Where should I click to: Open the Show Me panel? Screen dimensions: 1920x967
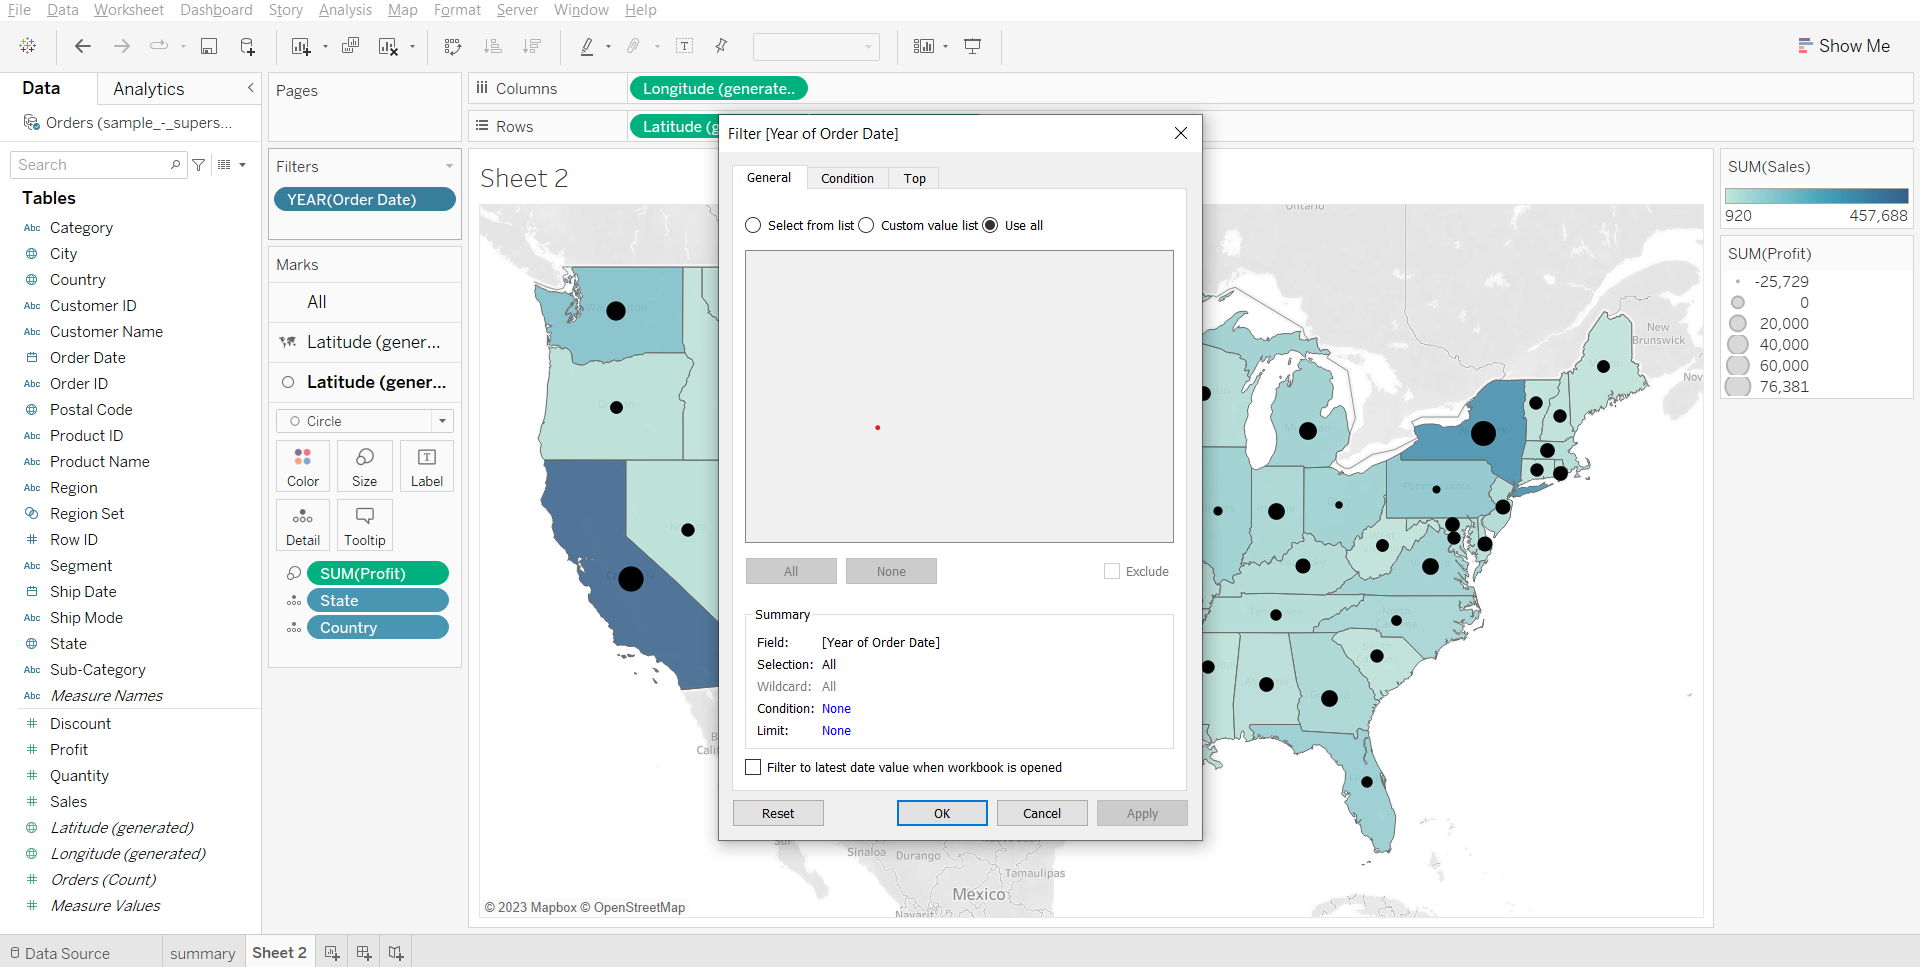click(x=1843, y=46)
